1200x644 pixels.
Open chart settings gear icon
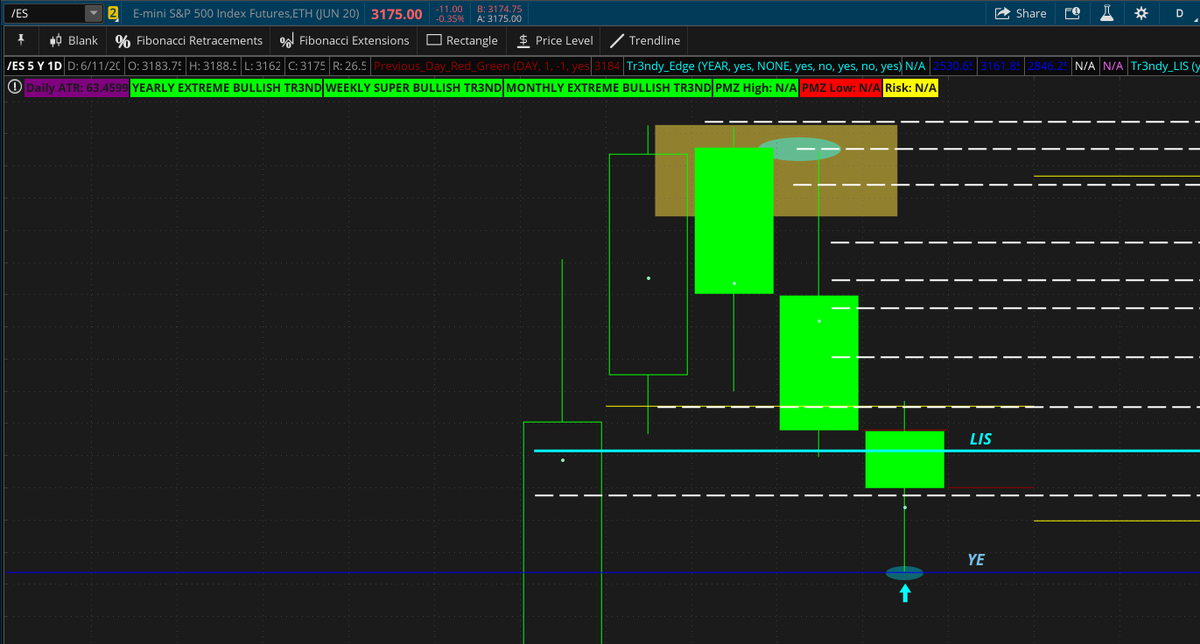[1140, 13]
